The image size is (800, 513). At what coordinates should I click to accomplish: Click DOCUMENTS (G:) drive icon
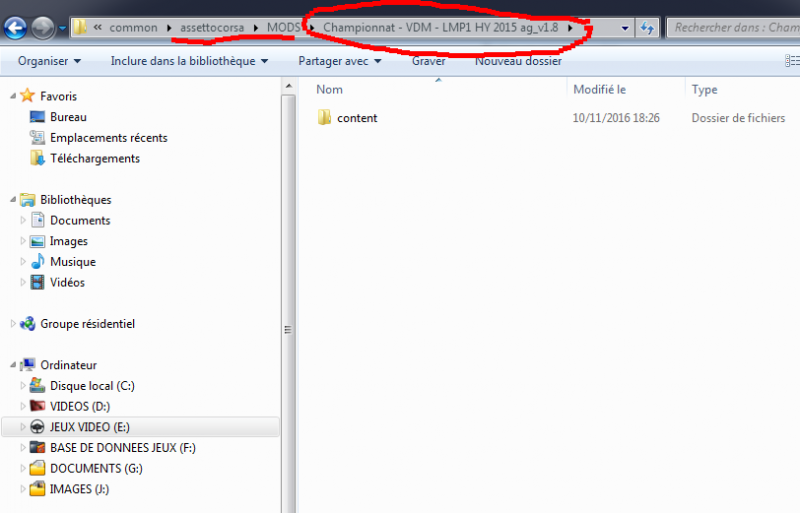click(37, 468)
